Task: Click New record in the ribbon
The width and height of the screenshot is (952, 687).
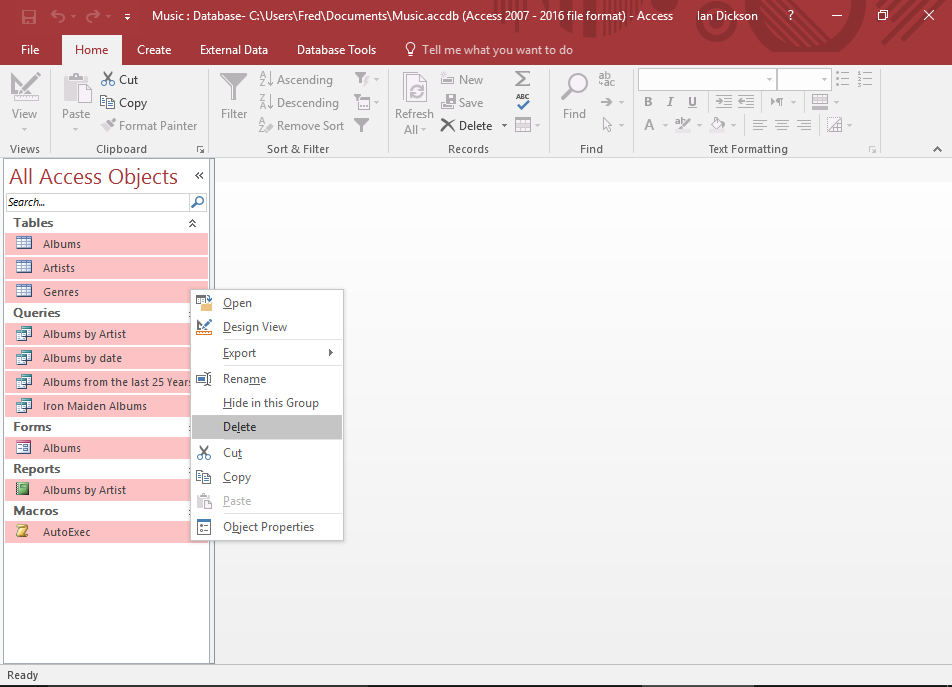Action: [461, 80]
